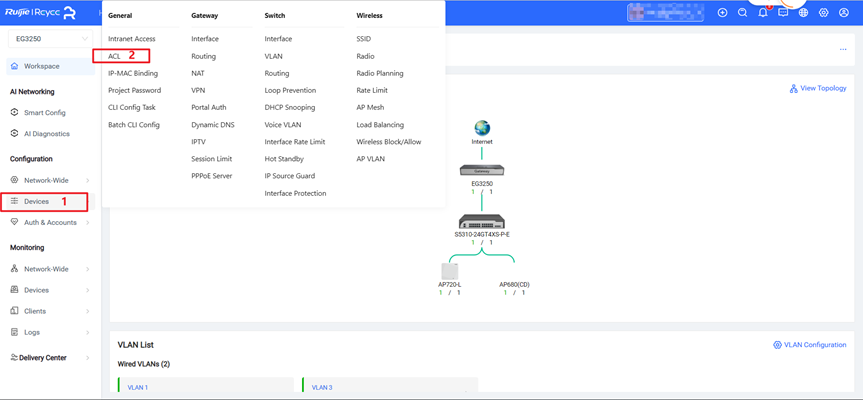The height and width of the screenshot is (400, 863).
Task: Open Switch VLAN menu entry
Action: pyautogui.click(x=273, y=56)
